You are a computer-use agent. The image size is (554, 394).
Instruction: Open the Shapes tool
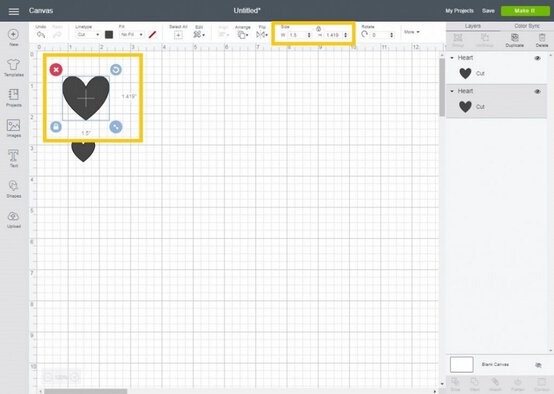[x=13, y=186]
